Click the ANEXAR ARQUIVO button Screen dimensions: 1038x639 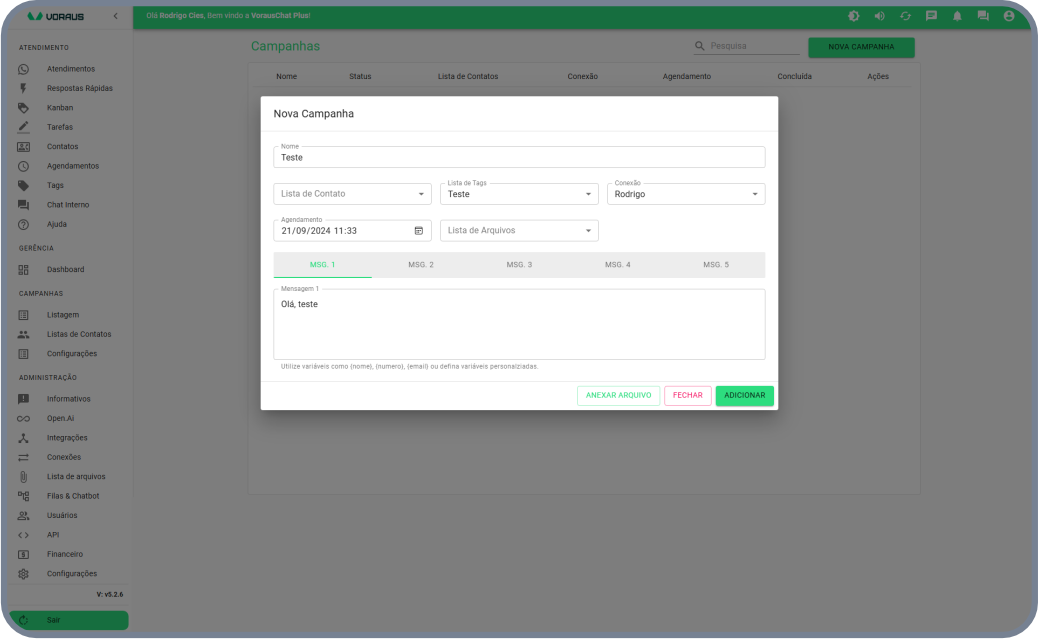(618, 396)
